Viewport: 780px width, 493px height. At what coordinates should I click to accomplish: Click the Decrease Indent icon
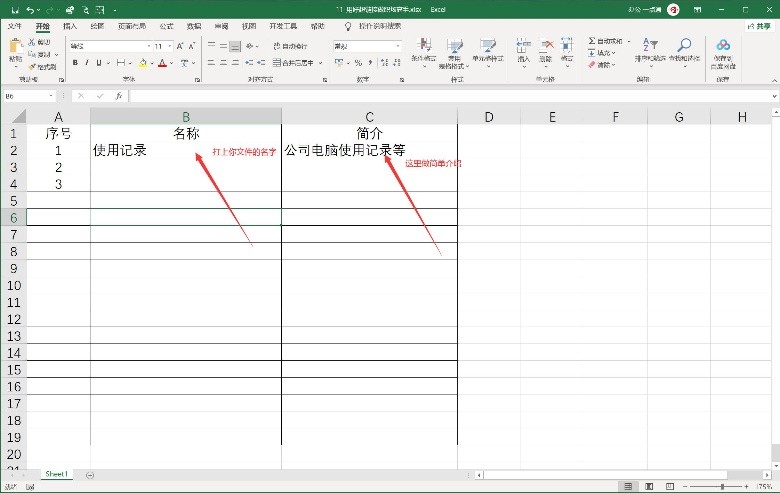[249, 63]
